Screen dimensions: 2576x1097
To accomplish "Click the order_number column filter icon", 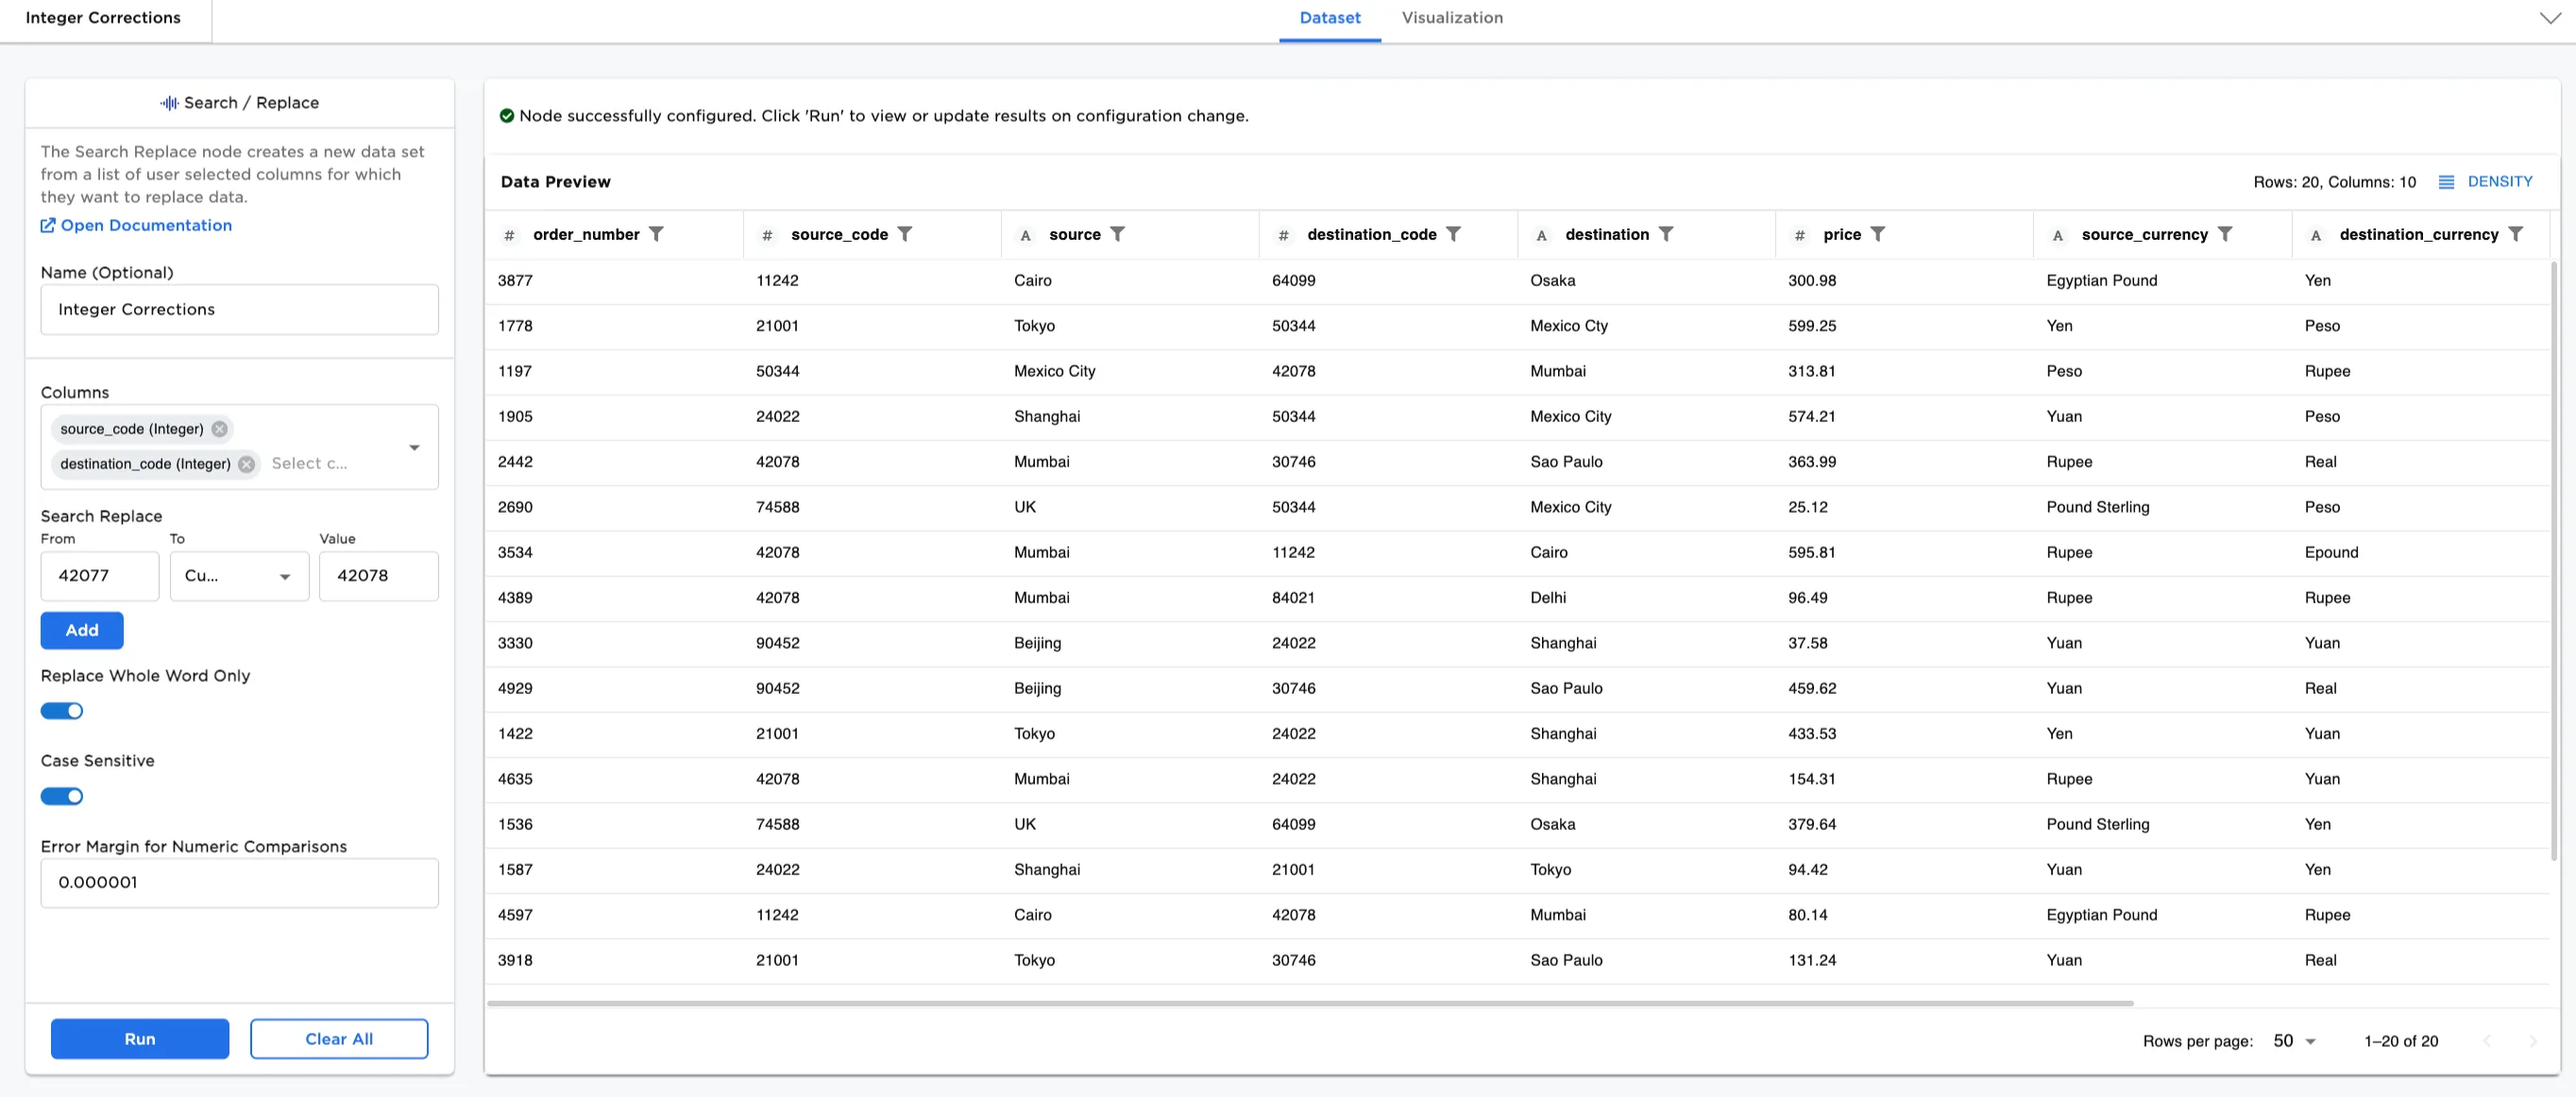I will [x=656, y=234].
